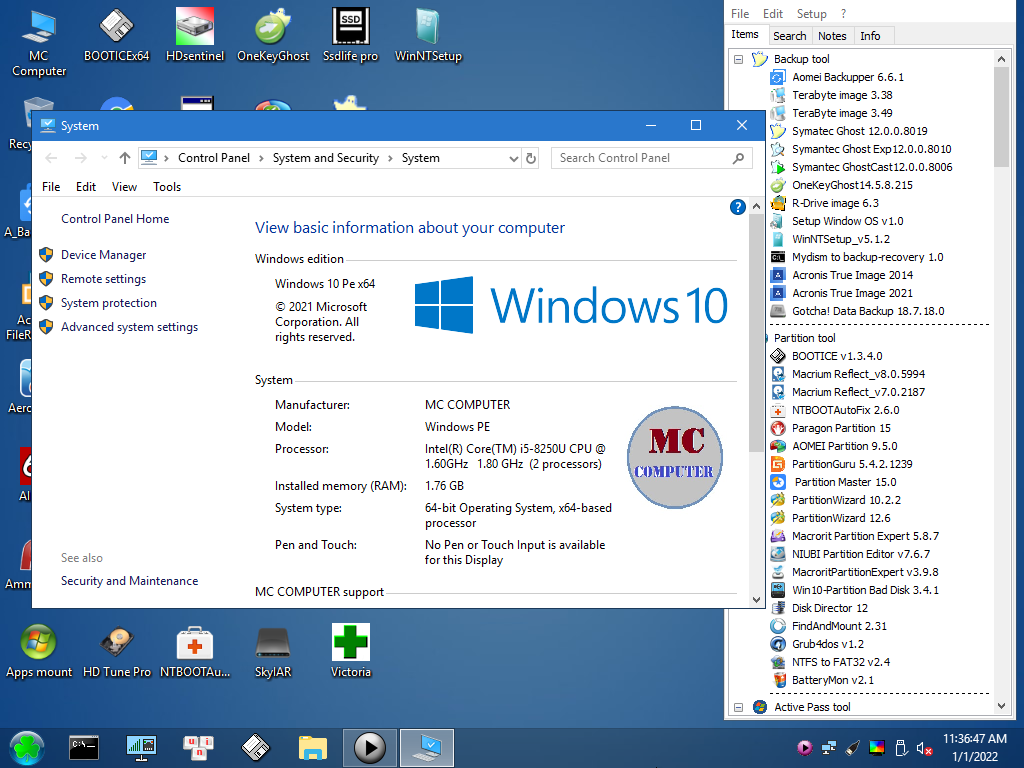The image size is (1024, 768).
Task: Open Command Prompt from the taskbar
Action: point(84,747)
